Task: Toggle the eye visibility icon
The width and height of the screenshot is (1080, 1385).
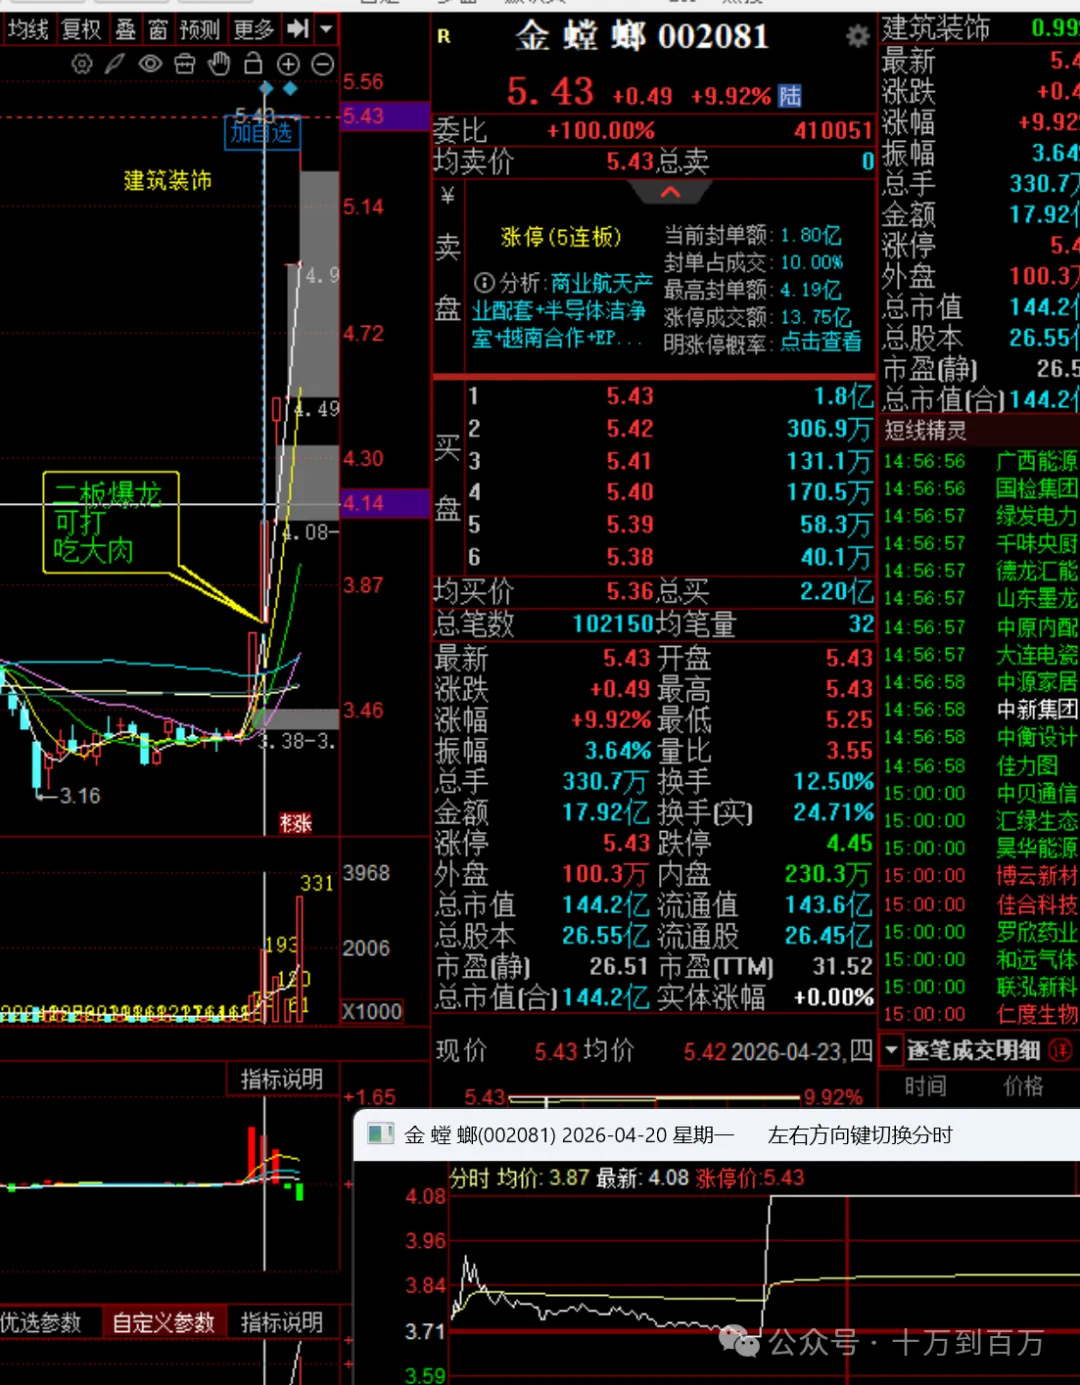Action: coord(150,64)
